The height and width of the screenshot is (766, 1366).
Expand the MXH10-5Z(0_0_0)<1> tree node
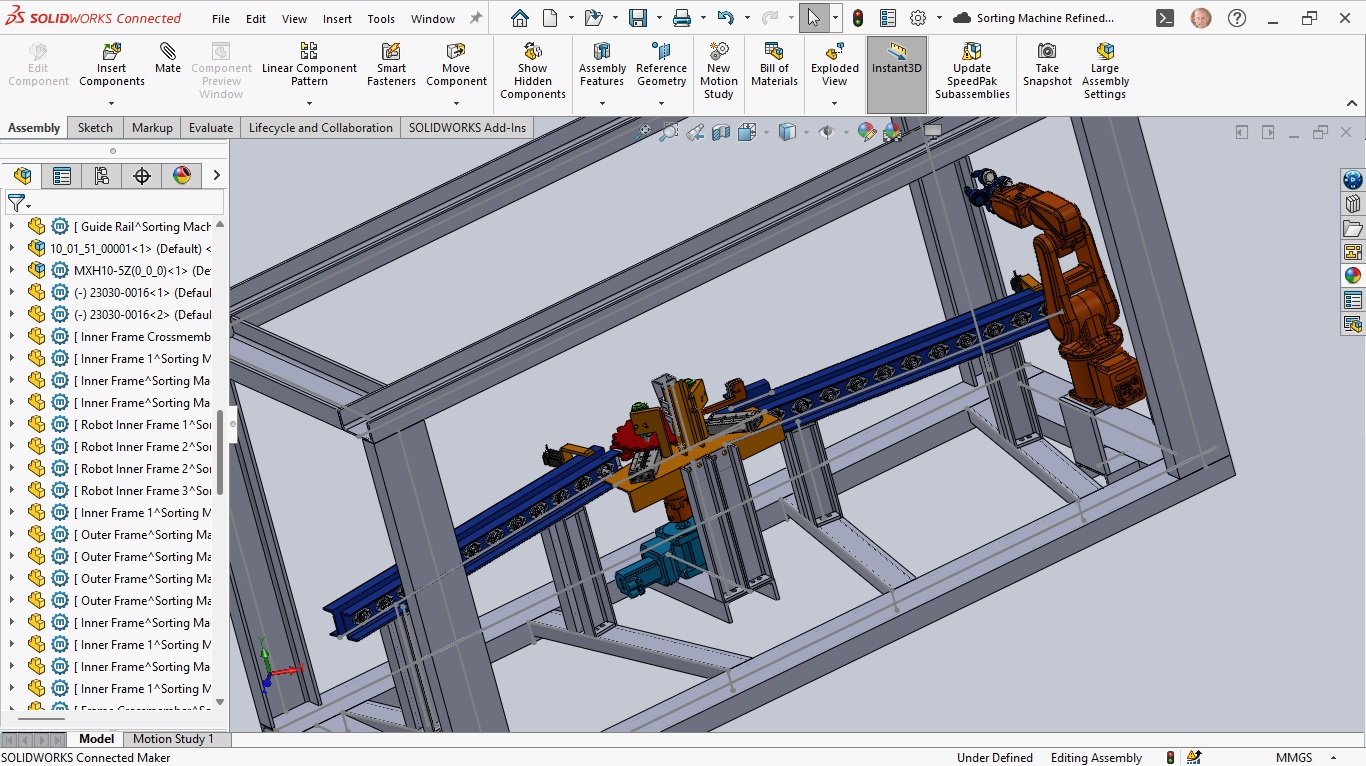[12, 270]
